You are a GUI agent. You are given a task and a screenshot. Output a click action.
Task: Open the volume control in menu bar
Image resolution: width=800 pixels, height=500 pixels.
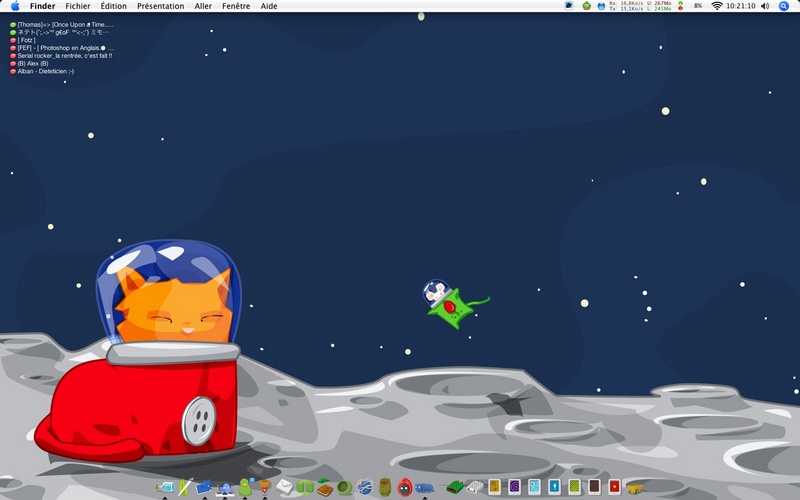click(x=765, y=6)
